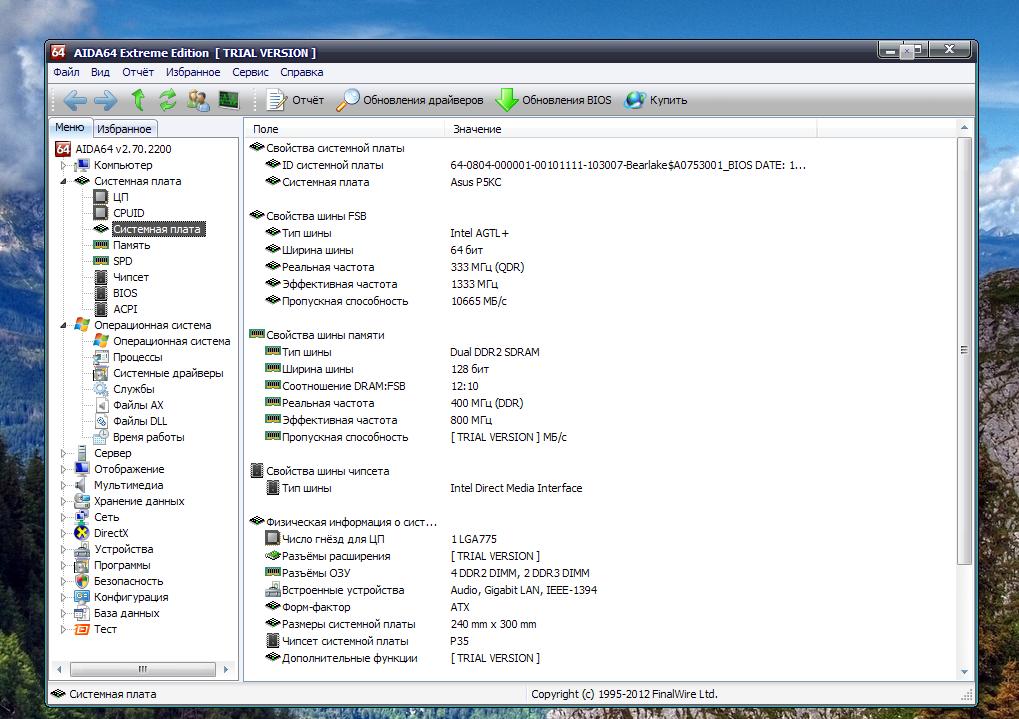The height and width of the screenshot is (719, 1019).
Task: Collapse the Операционная система parent node
Action: click(x=64, y=325)
